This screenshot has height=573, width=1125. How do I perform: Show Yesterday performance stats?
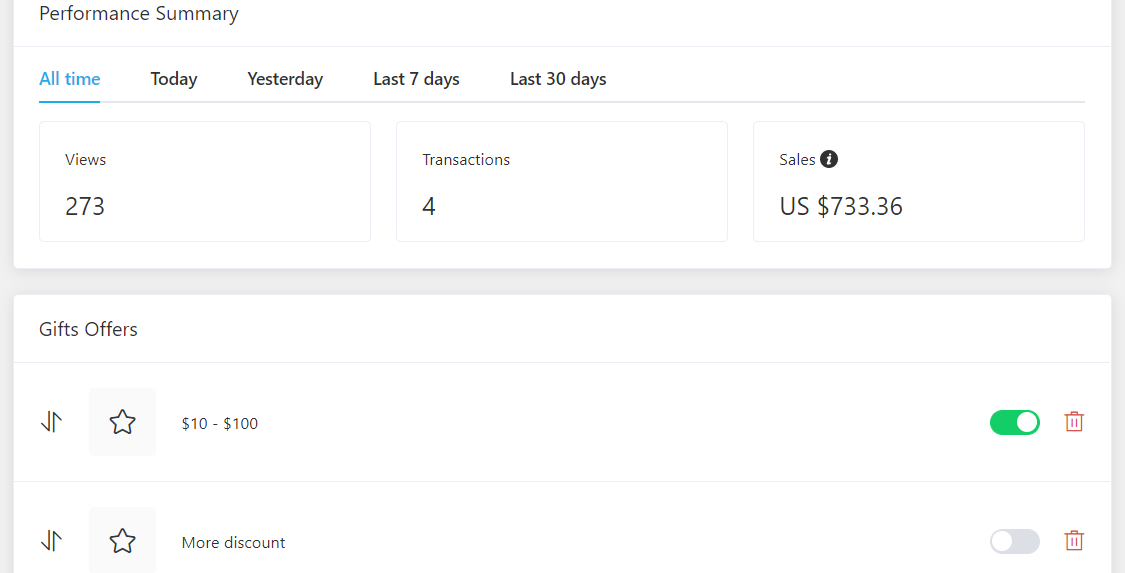pyautogui.click(x=285, y=79)
